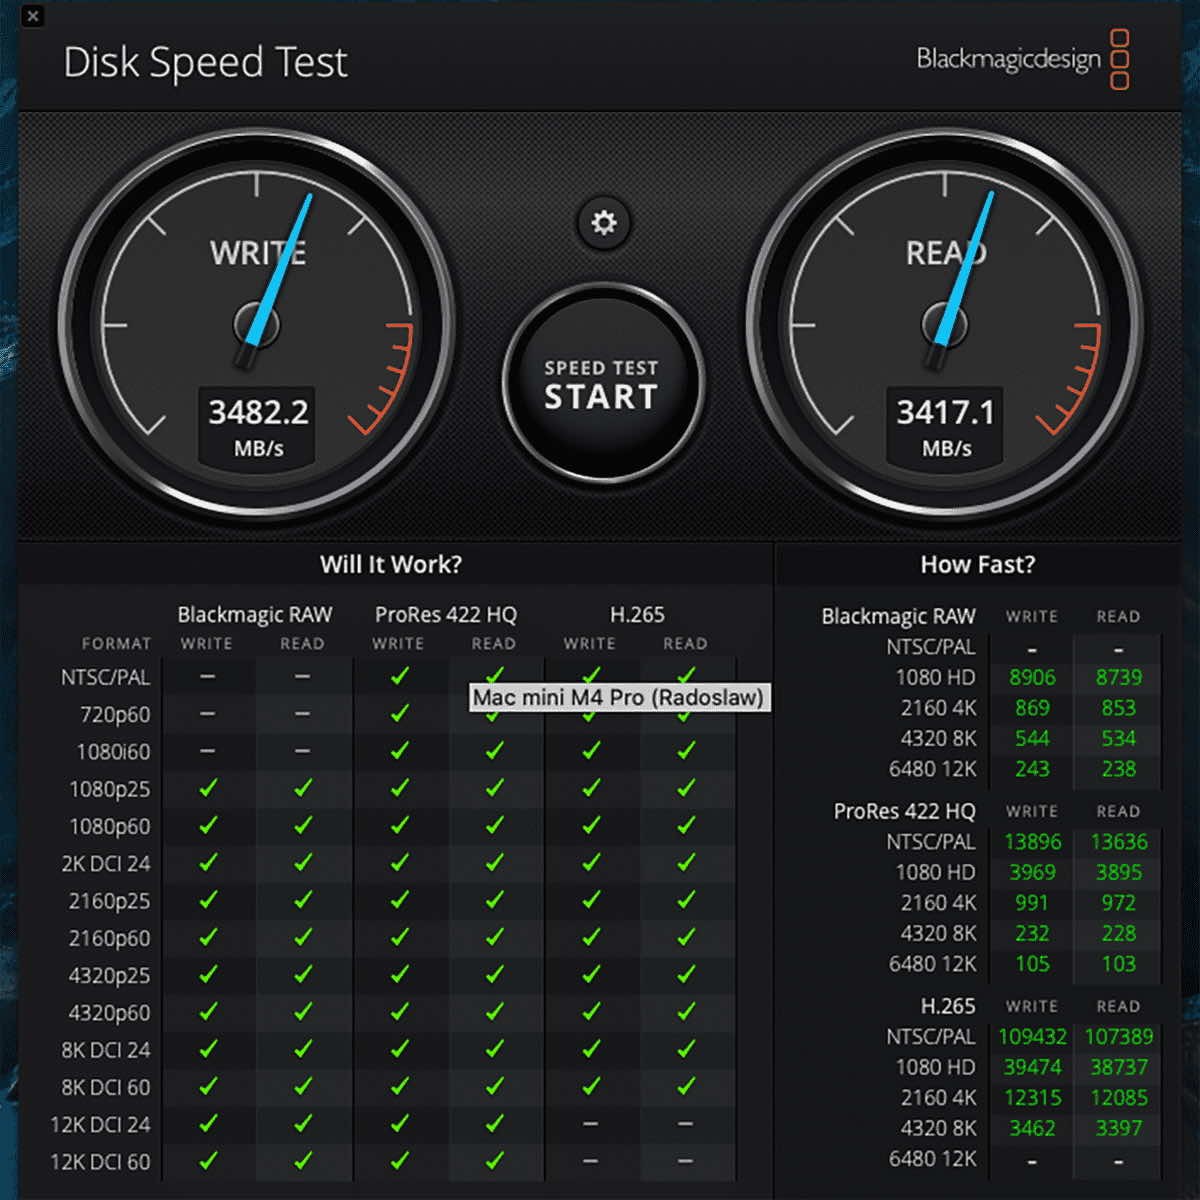The image size is (1200, 1200).
Task: Click the 3895 read value for ProRes 1080 HD
Action: [1118, 873]
